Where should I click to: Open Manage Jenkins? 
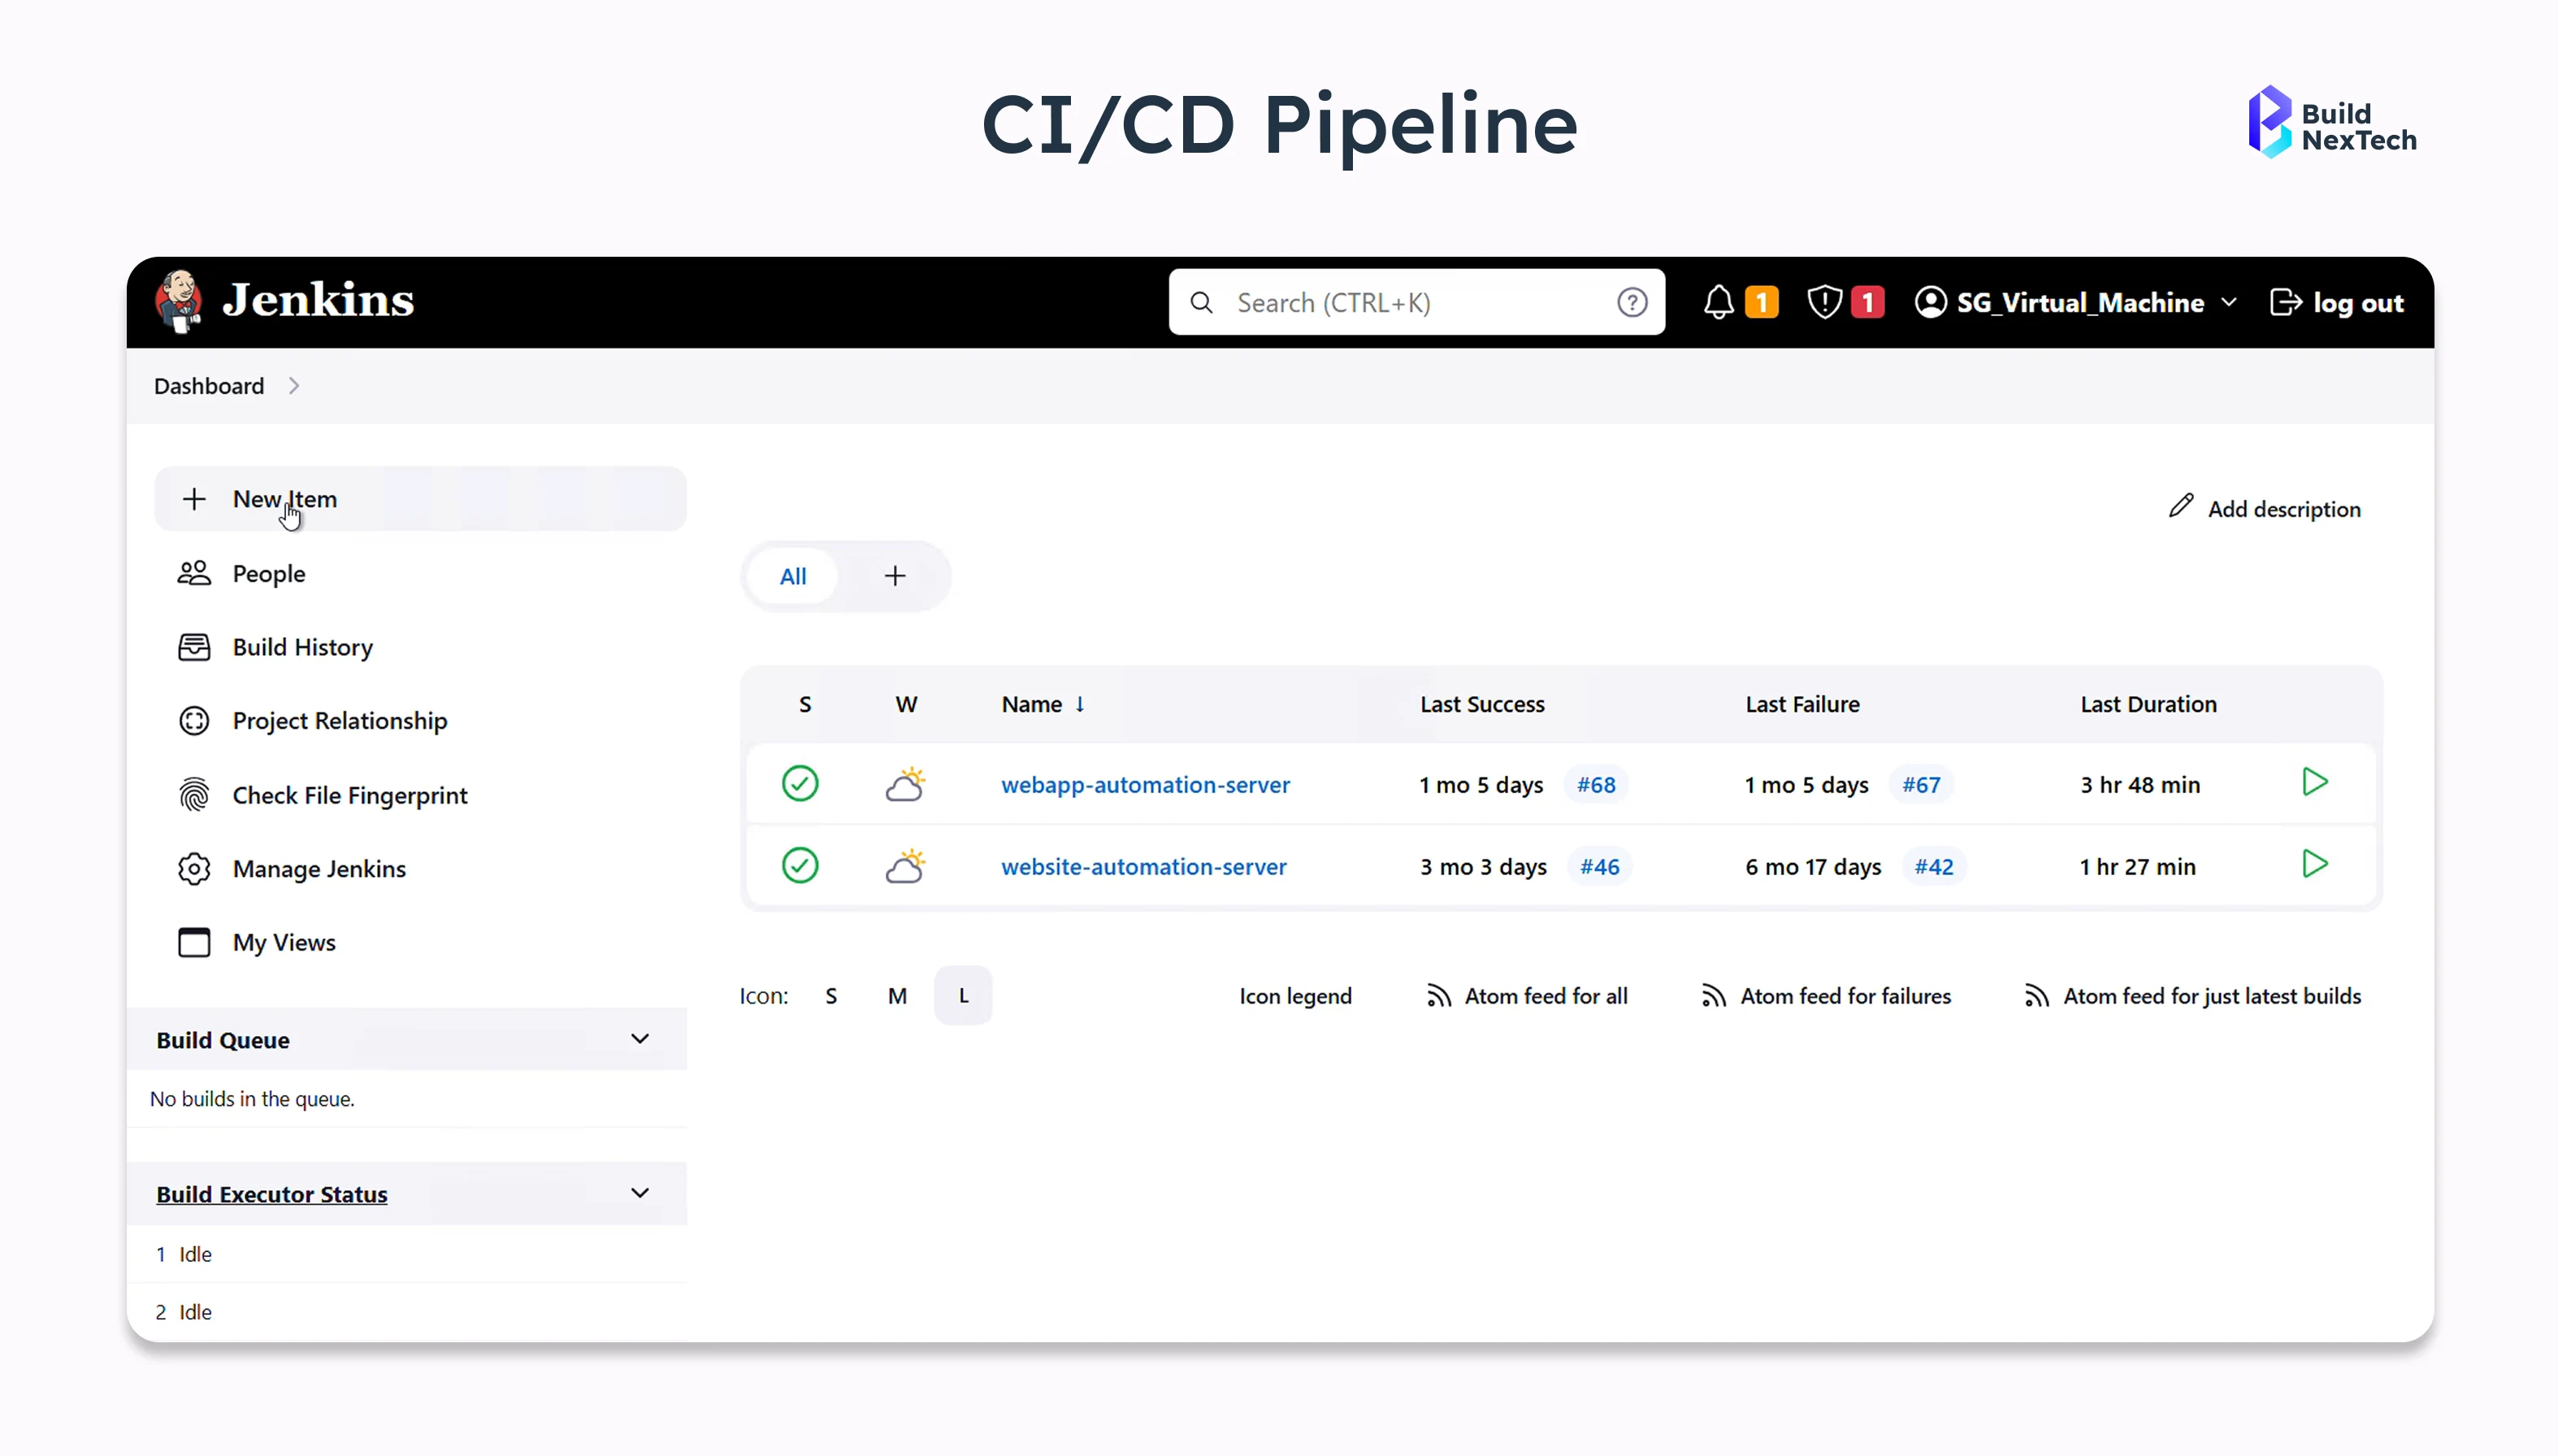319,868
